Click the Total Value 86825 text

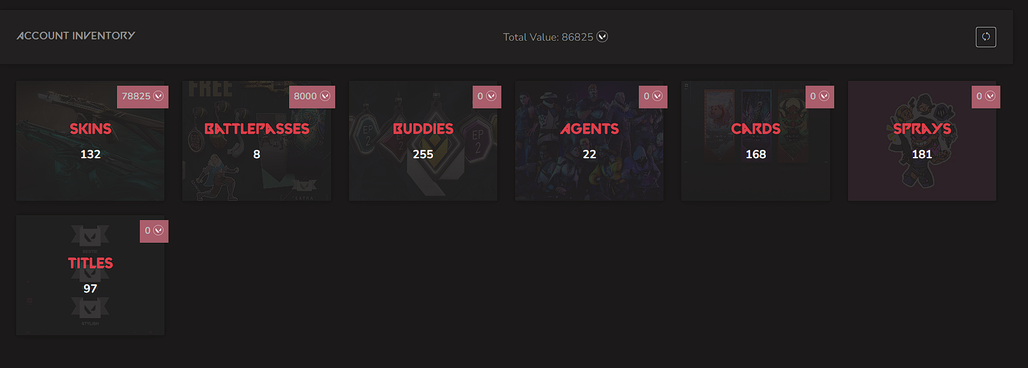tap(548, 37)
